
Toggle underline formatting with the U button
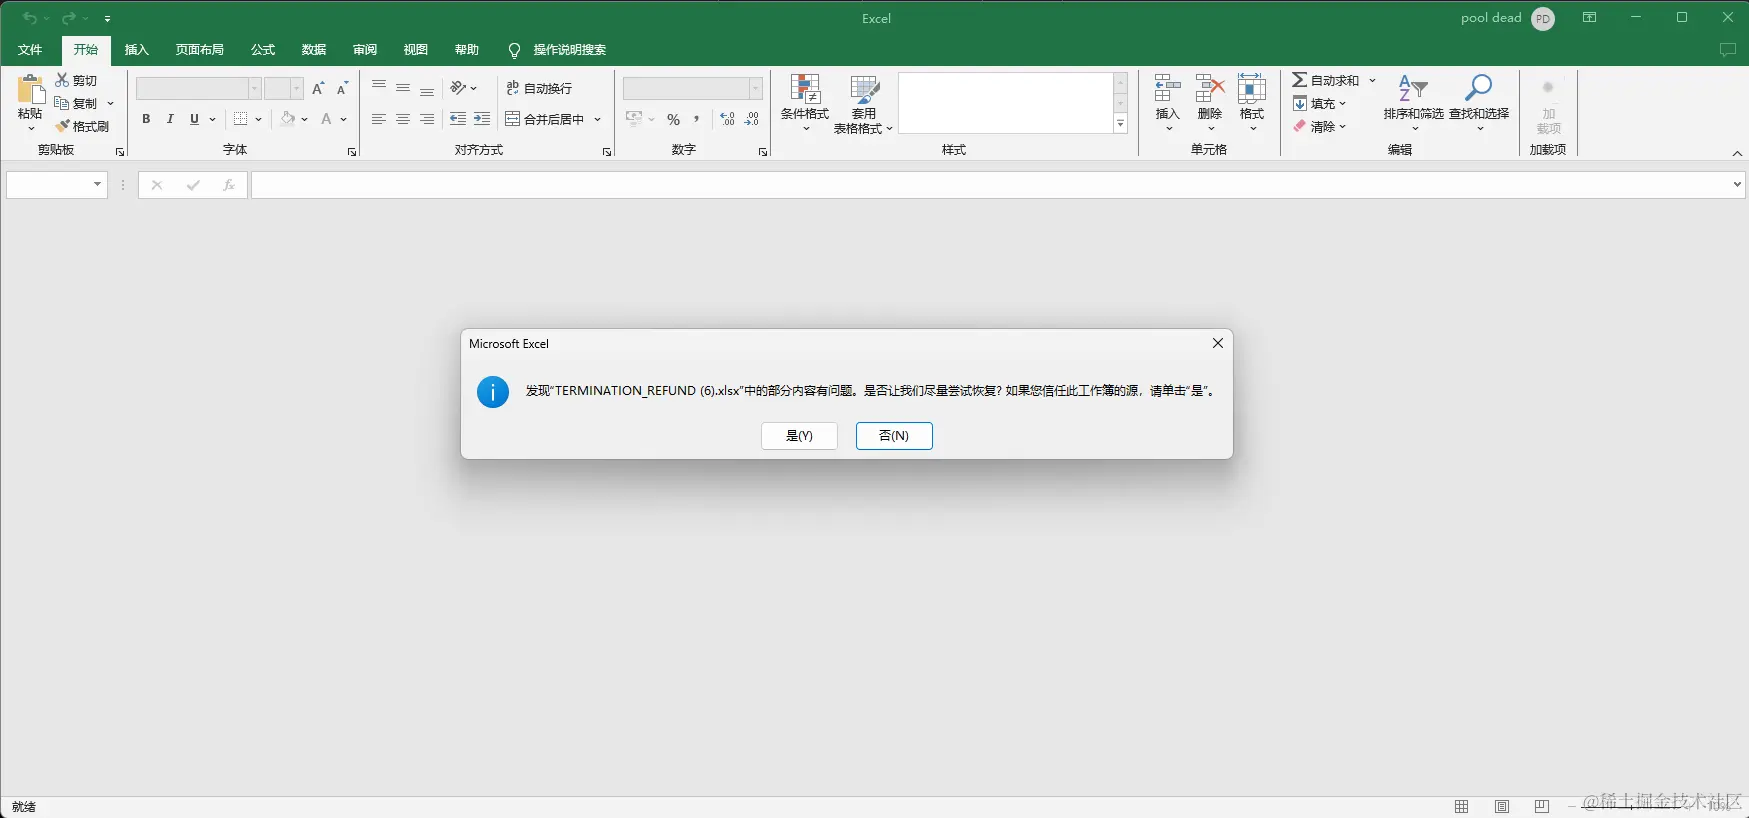(194, 119)
